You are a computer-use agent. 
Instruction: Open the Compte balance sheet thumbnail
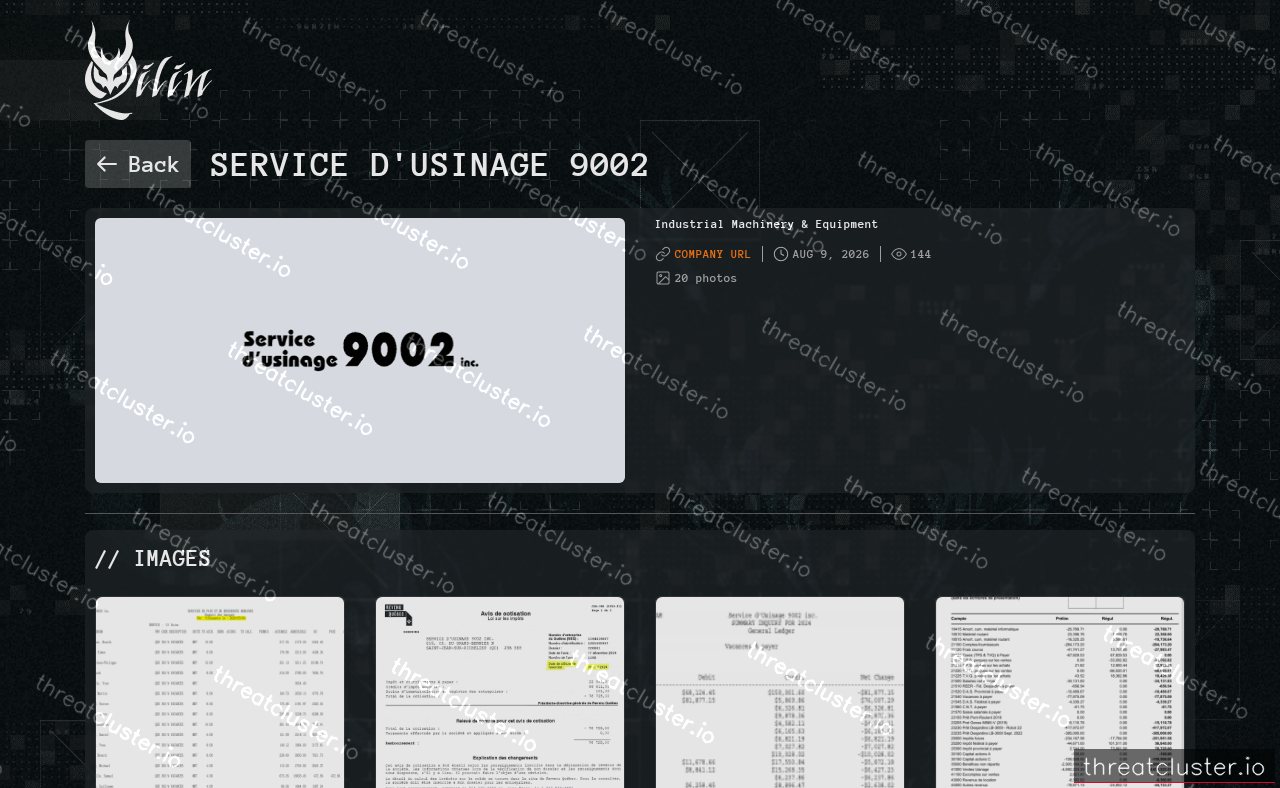1060,692
